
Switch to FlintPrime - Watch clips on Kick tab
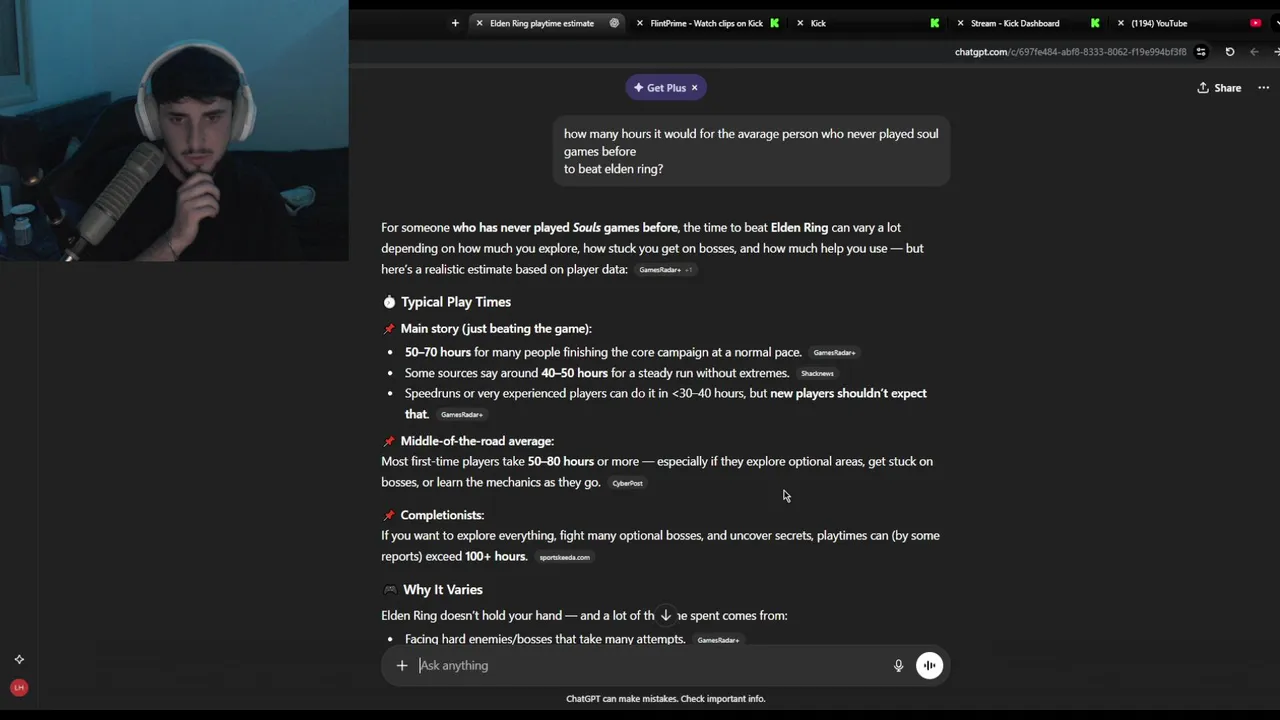706,23
